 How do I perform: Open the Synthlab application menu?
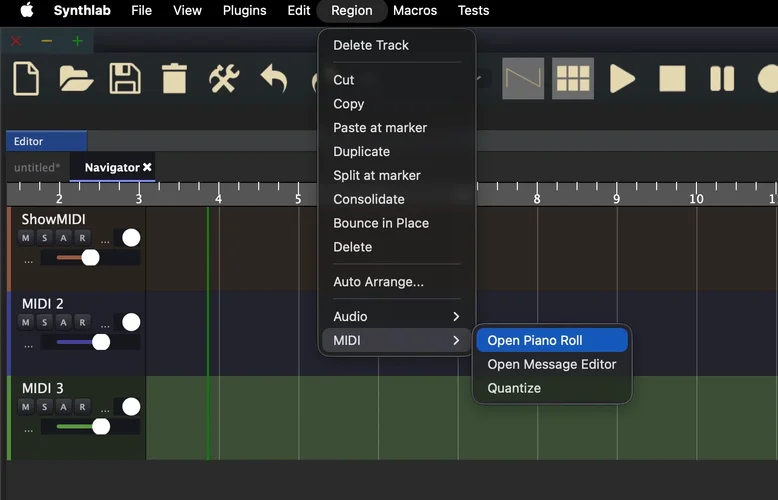82,10
